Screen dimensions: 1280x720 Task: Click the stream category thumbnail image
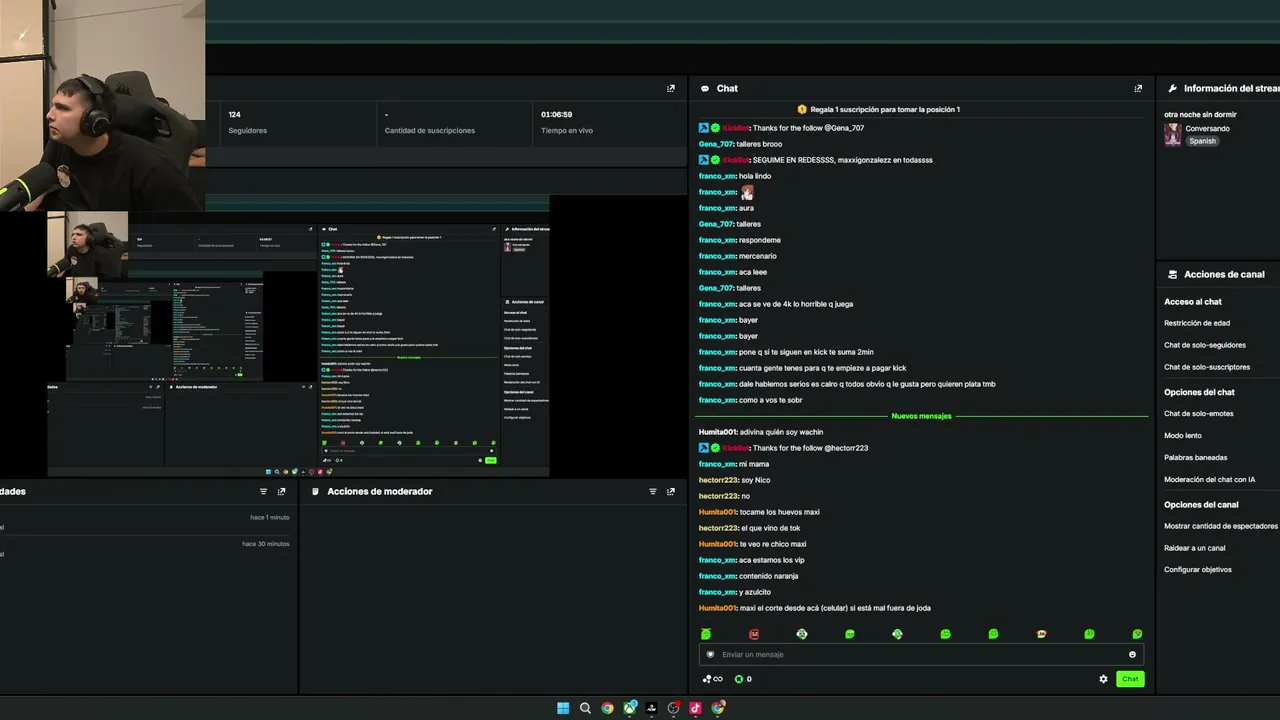click(1172, 134)
